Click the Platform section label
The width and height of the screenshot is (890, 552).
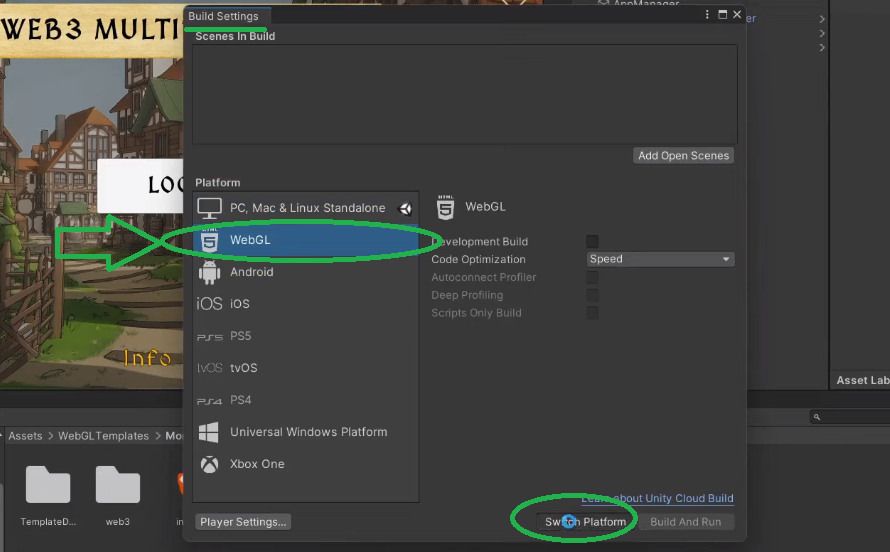pos(218,183)
